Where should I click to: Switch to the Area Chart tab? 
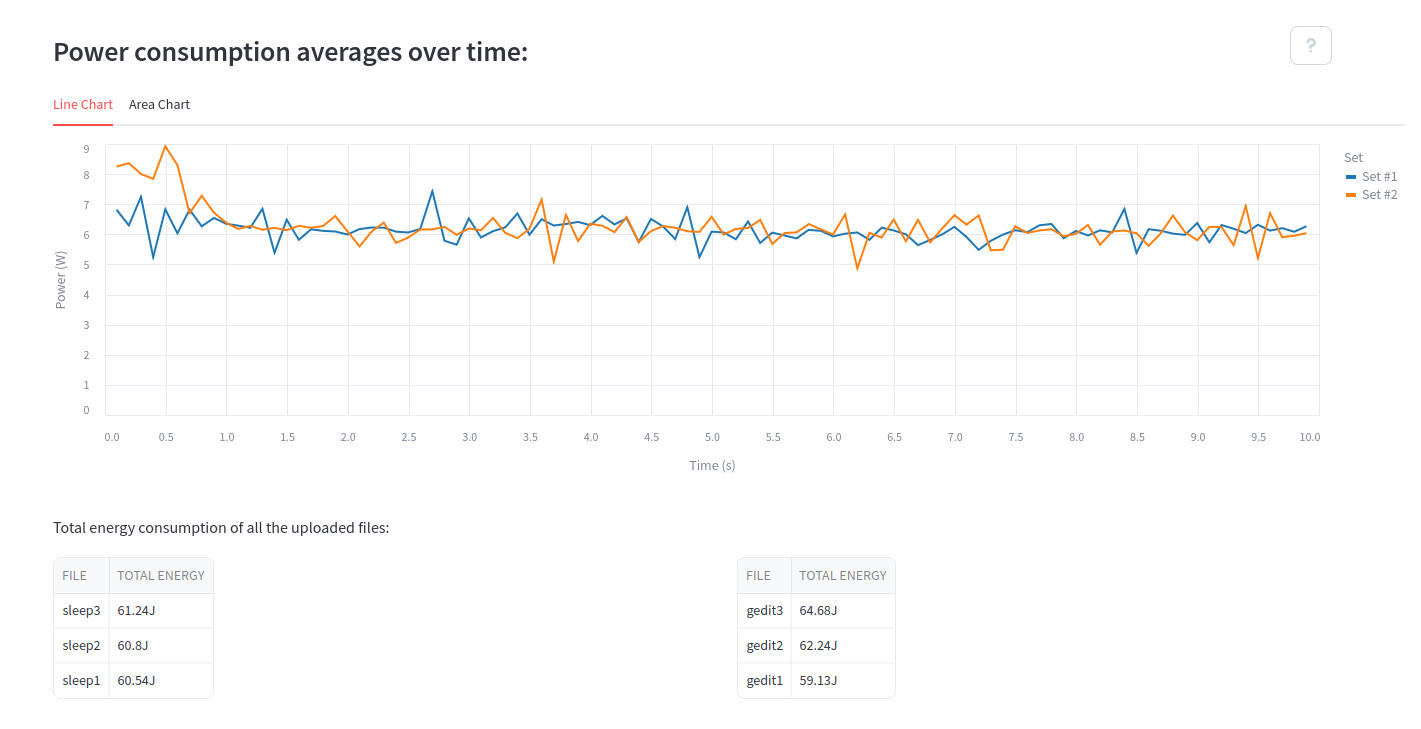coord(159,104)
